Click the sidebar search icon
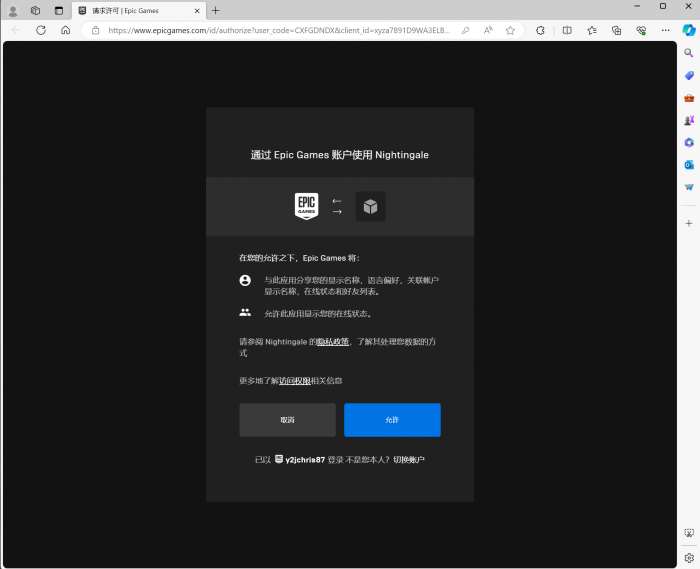Image resolution: width=700 pixels, height=569 pixels. click(x=689, y=53)
